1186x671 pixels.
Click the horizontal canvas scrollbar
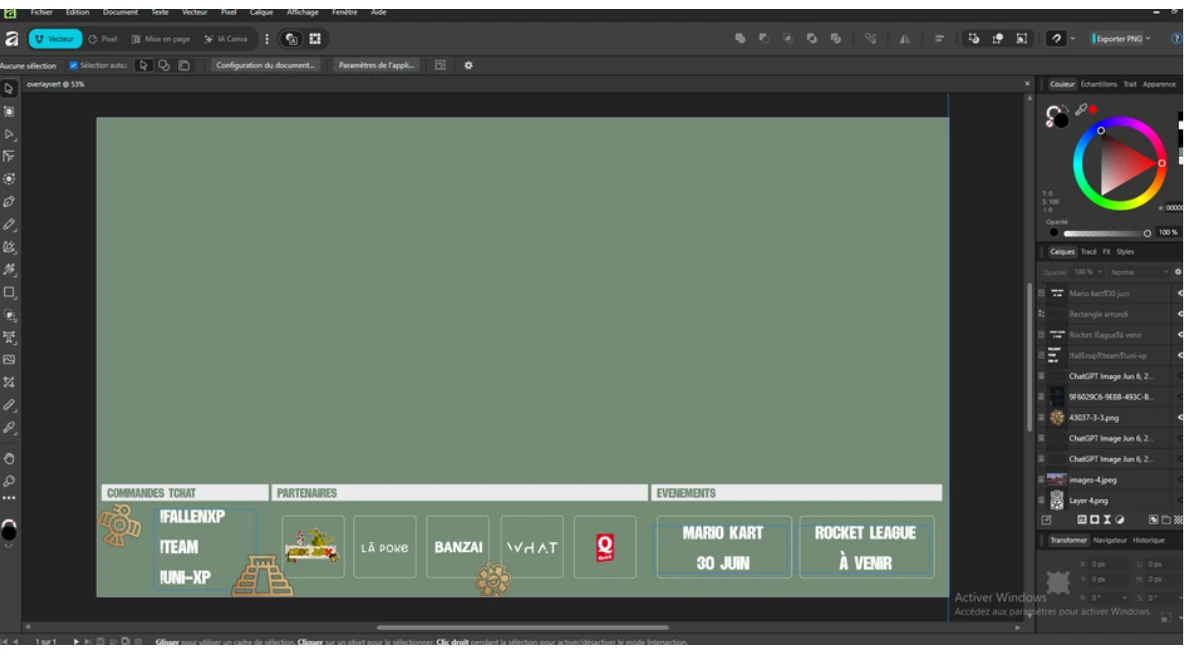pyautogui.click(x=523, y=627)
